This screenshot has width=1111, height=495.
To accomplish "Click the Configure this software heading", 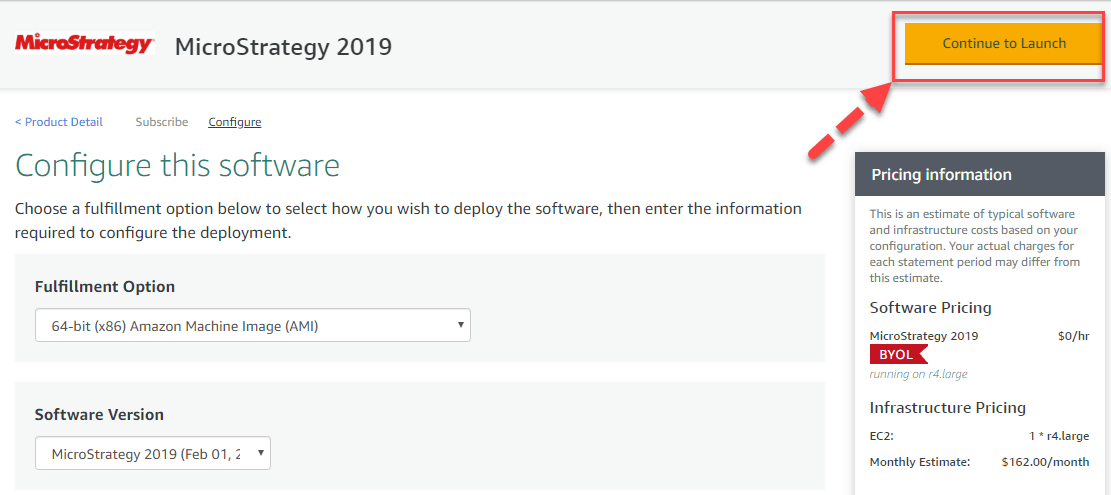I will [178, 165].
